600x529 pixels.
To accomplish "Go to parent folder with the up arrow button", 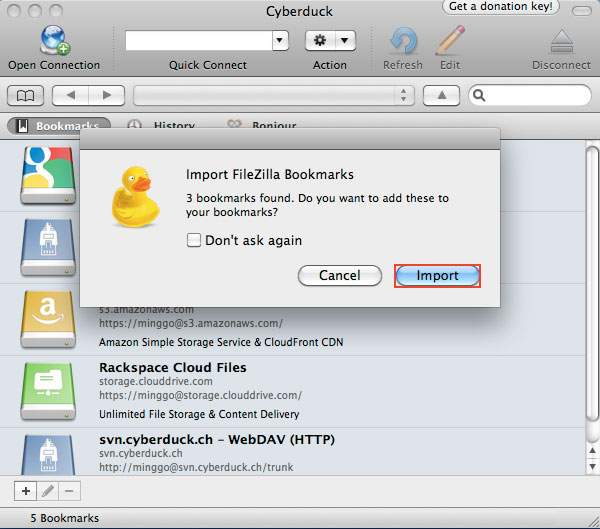I will [441, 95].
